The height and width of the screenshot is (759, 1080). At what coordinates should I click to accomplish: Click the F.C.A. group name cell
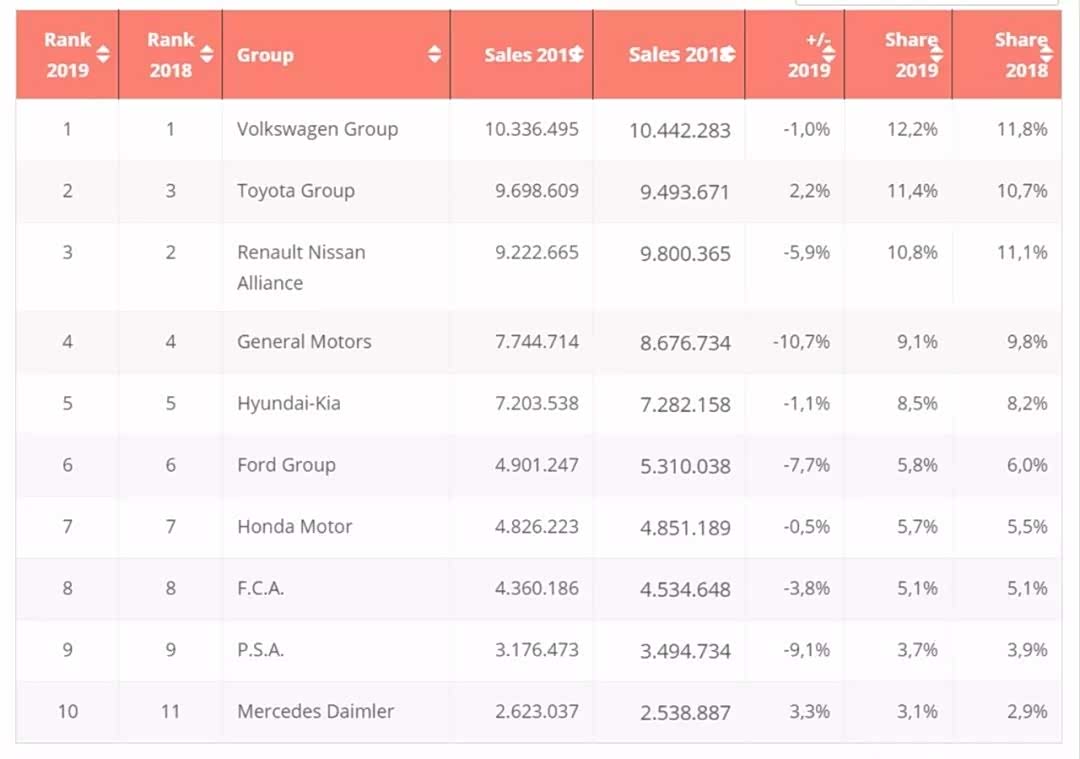pos(260,589)
